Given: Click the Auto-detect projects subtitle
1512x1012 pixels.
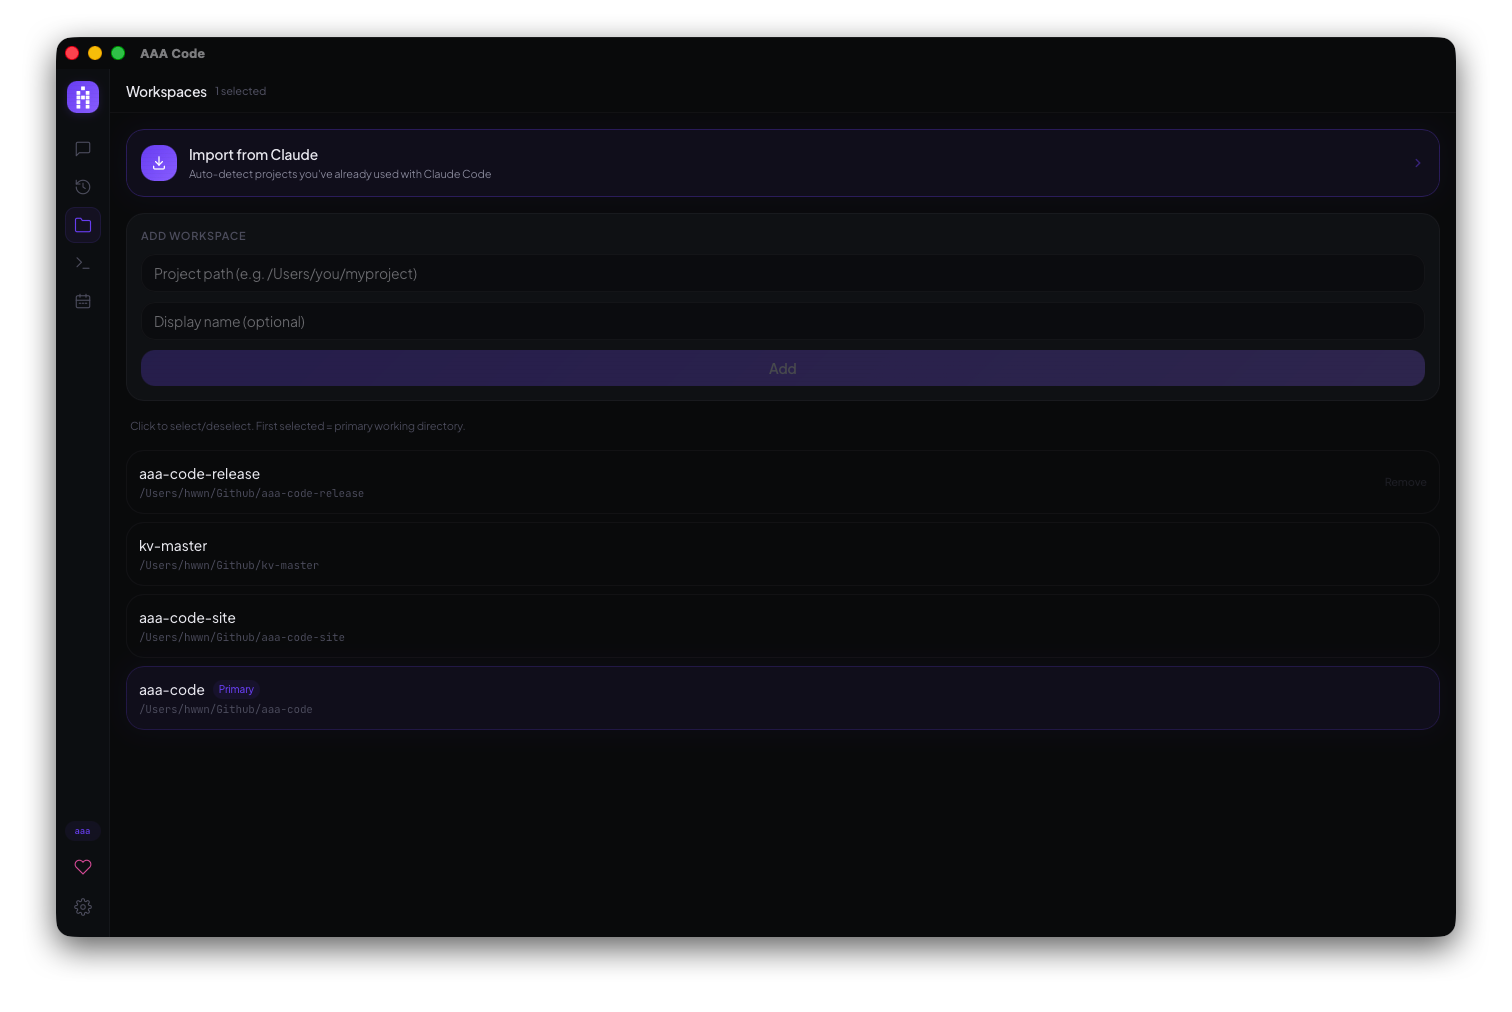Looking at the screenshot, I should click(x=340, y=174).
